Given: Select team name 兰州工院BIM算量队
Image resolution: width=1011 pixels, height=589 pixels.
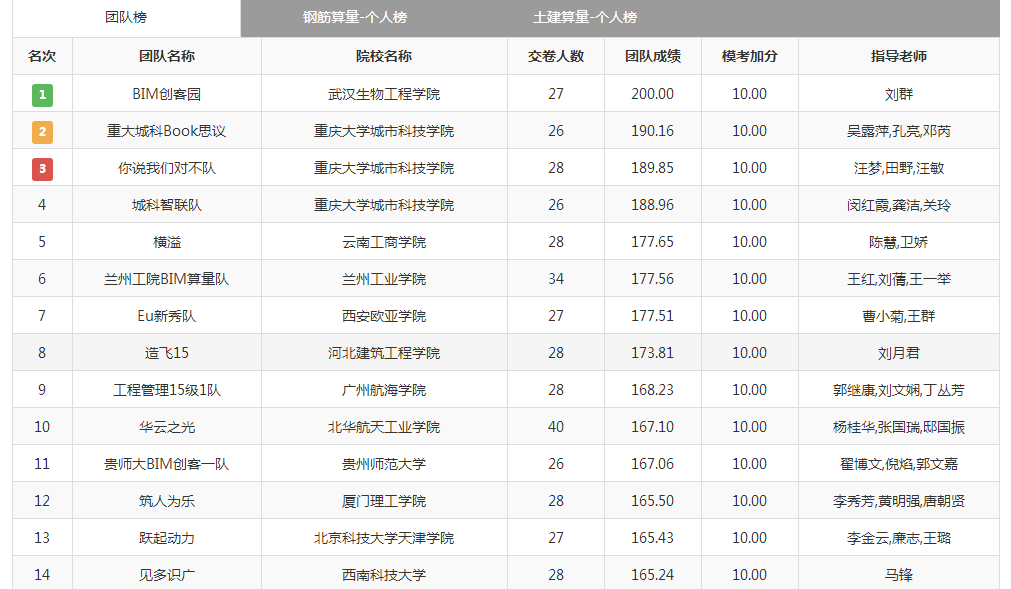Looking at the screenshot, I should [167, 279].
